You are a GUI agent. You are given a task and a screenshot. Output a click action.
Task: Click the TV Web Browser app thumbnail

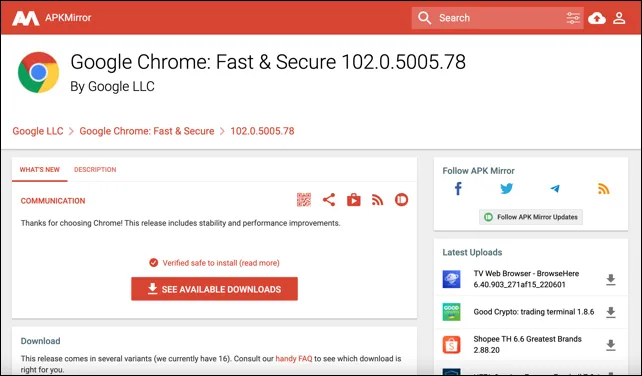point(452,279)
